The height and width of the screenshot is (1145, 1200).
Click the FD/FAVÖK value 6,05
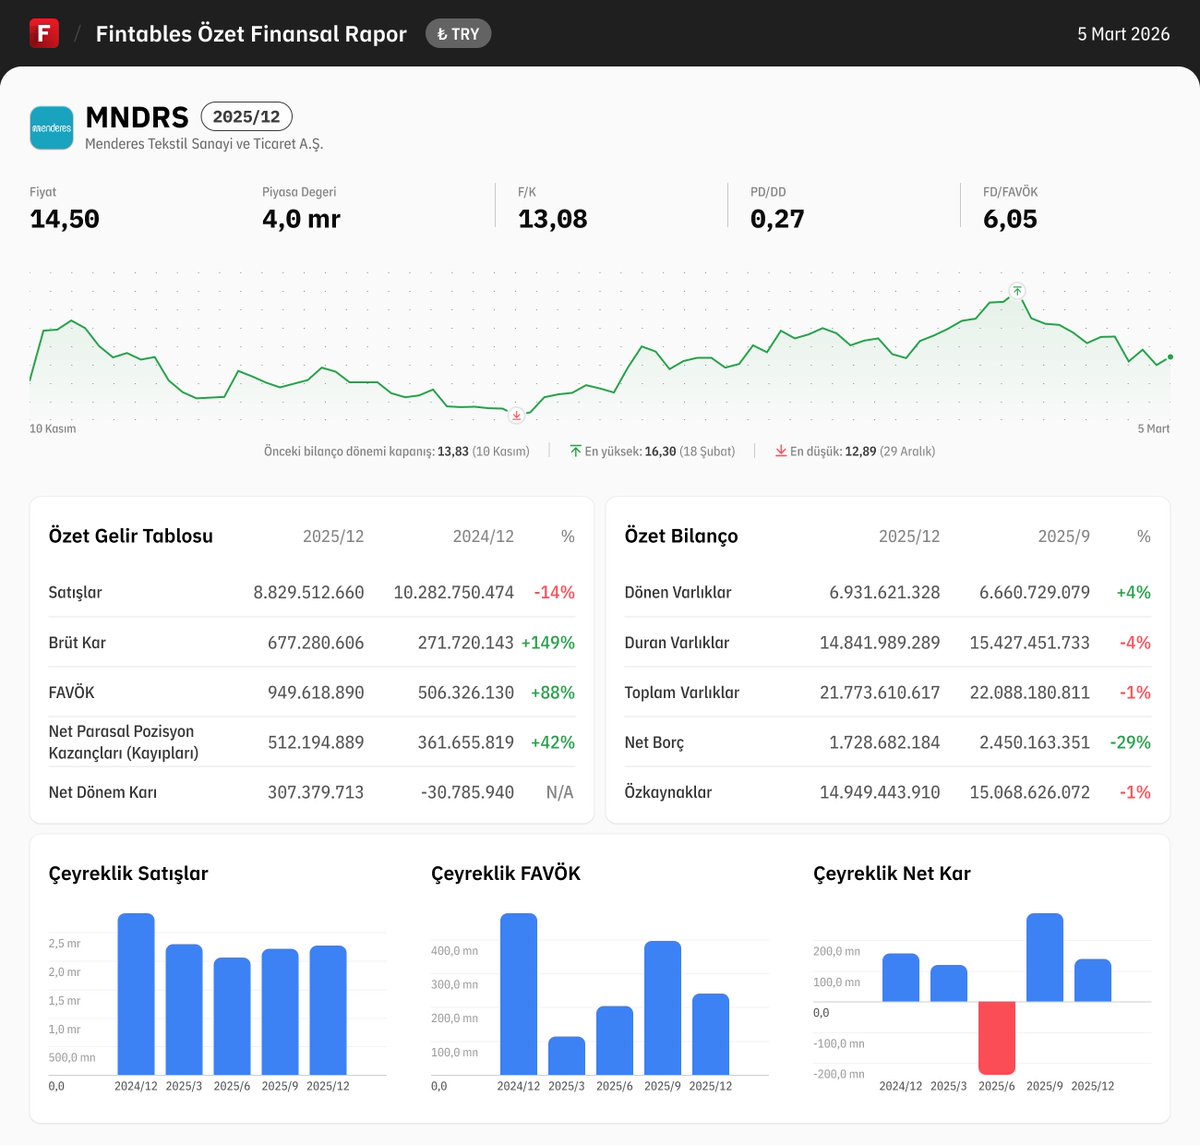(x=1010, y=219)
